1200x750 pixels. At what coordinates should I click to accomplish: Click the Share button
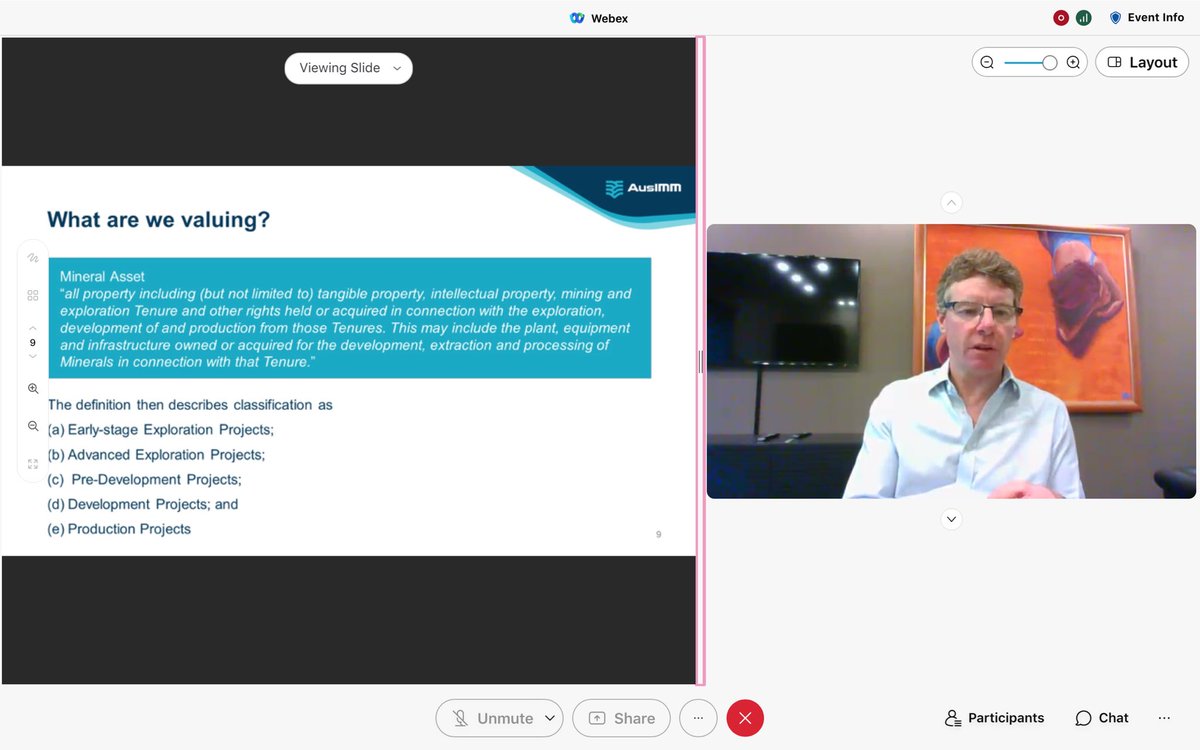coord(621,718)
